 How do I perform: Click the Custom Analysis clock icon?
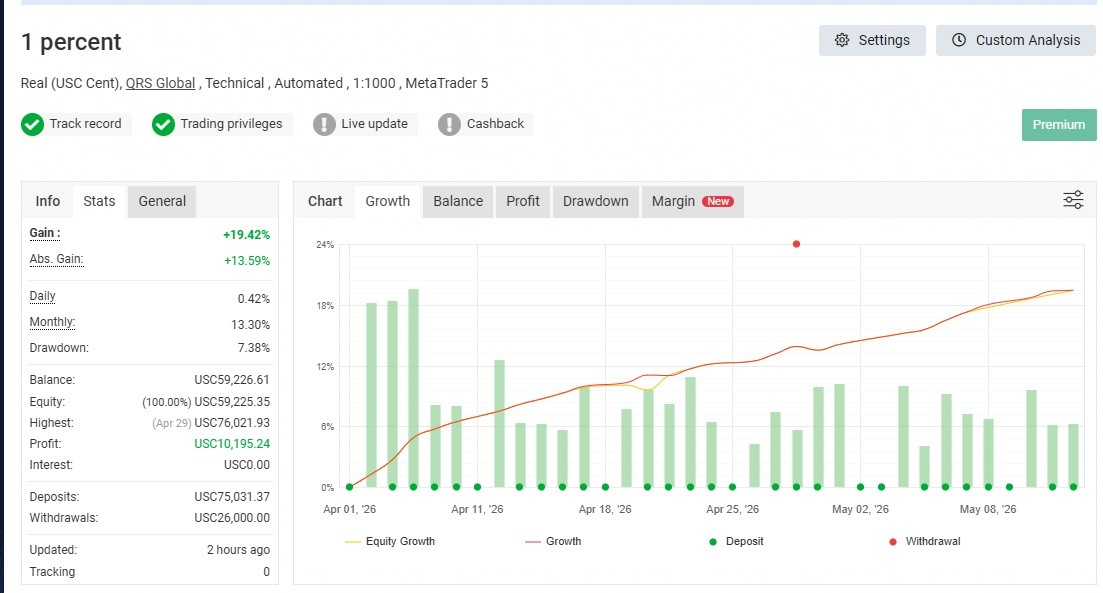click(x=959, y=40)
